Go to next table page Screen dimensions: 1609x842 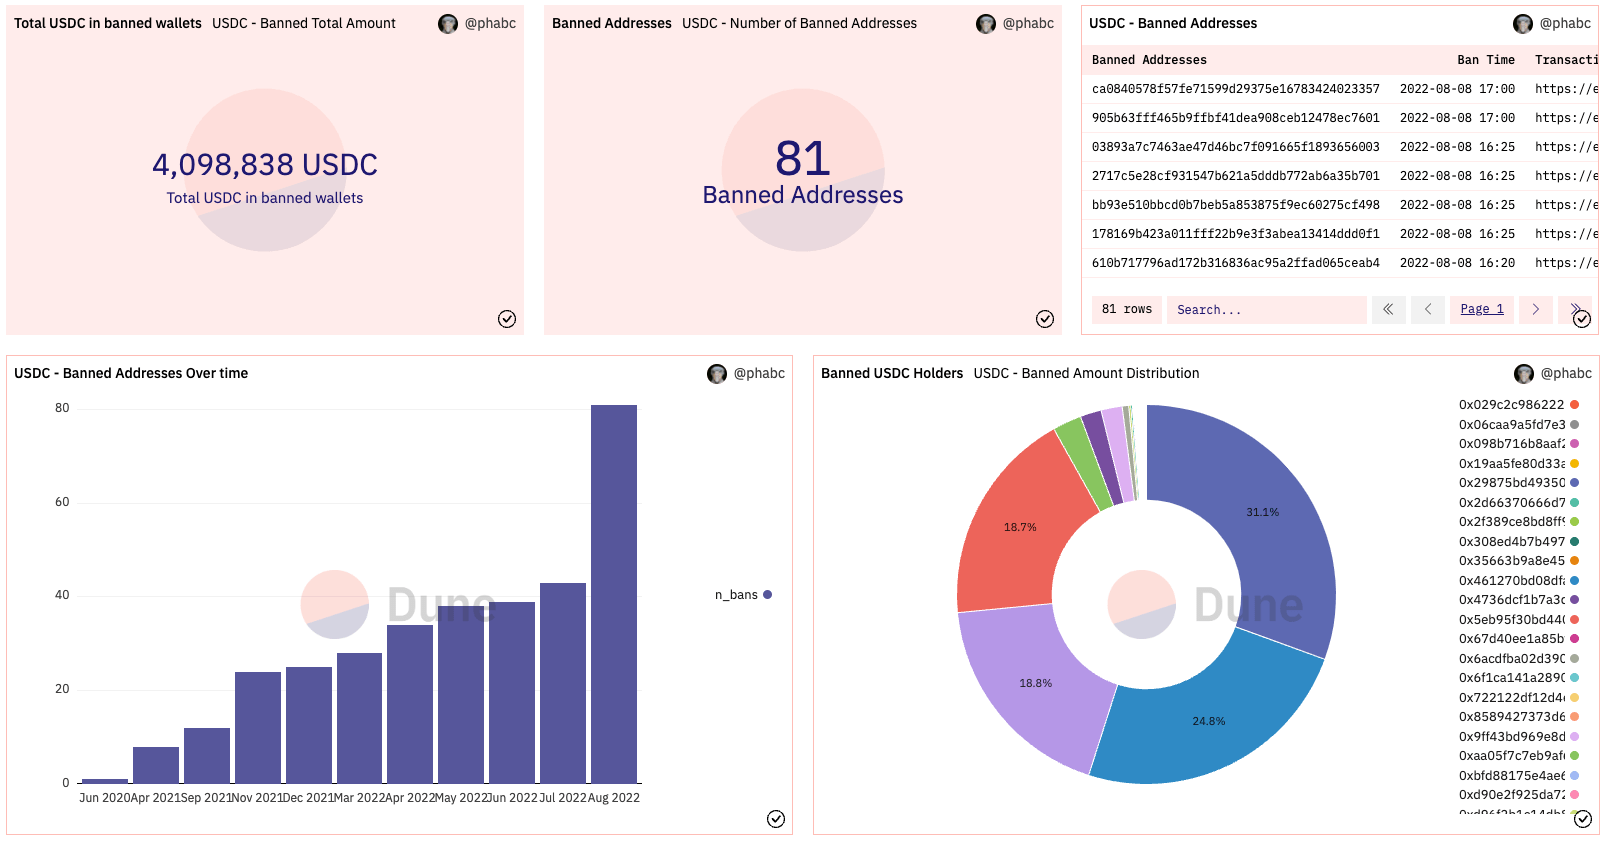point(1535,310)
